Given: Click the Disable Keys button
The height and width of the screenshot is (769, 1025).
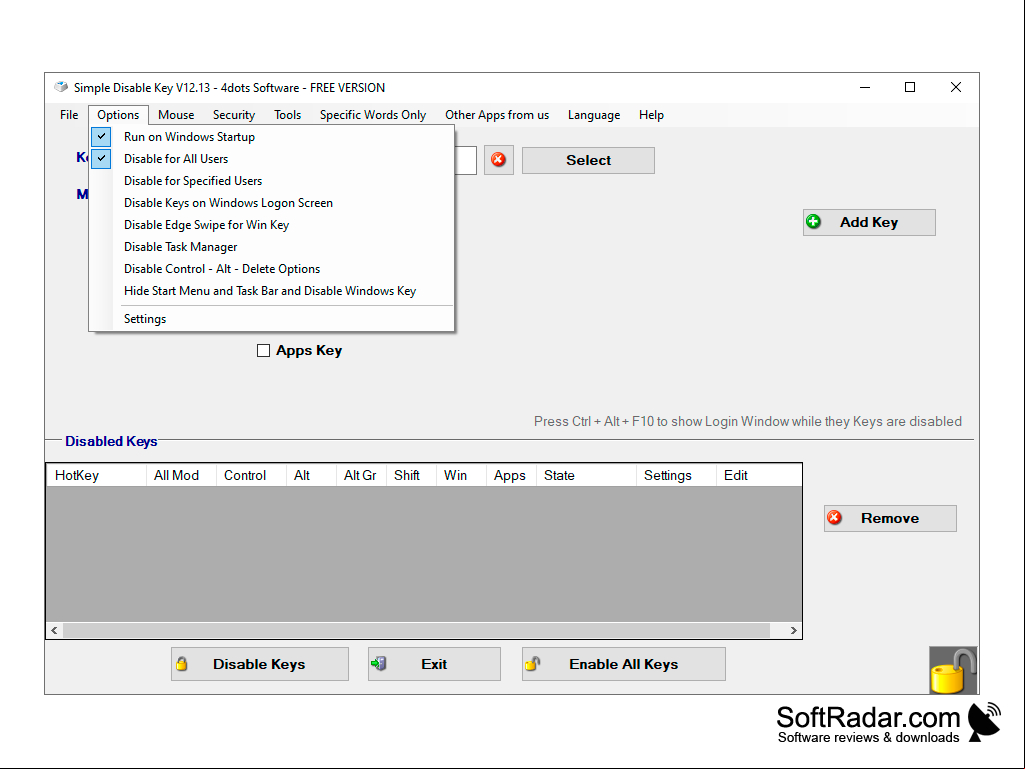Looking at the screenshot, I should tap(260, 664).
